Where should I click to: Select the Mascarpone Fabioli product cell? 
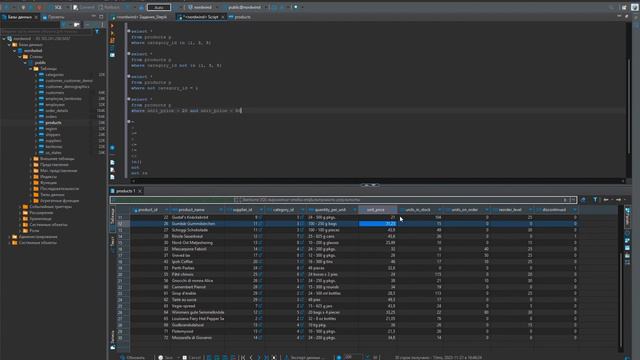click(197, 249)
